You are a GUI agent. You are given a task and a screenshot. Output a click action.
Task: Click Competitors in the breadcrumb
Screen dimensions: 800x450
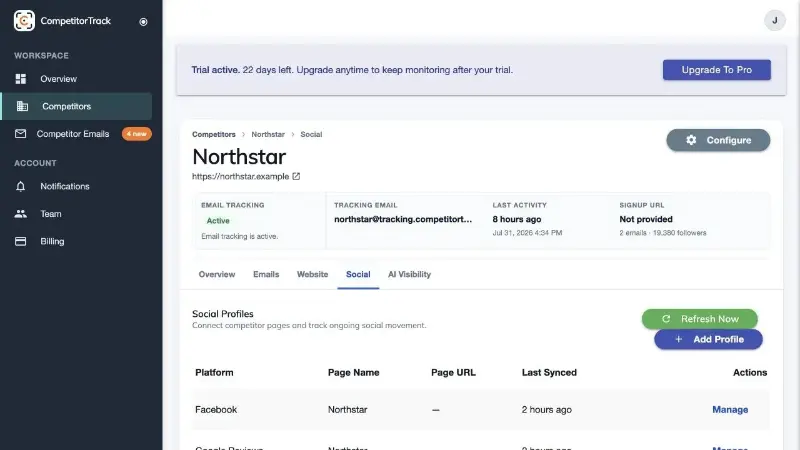click(214, 134)
